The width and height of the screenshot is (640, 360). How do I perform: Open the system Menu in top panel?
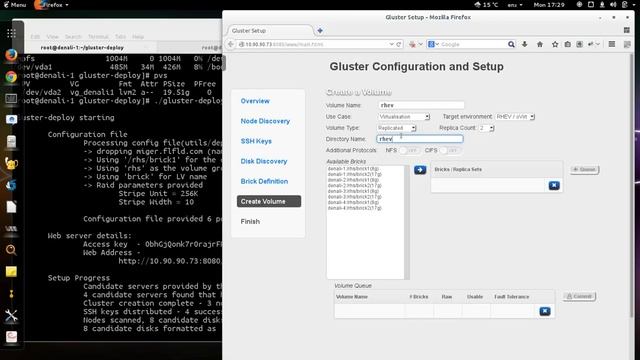[15, 5]
